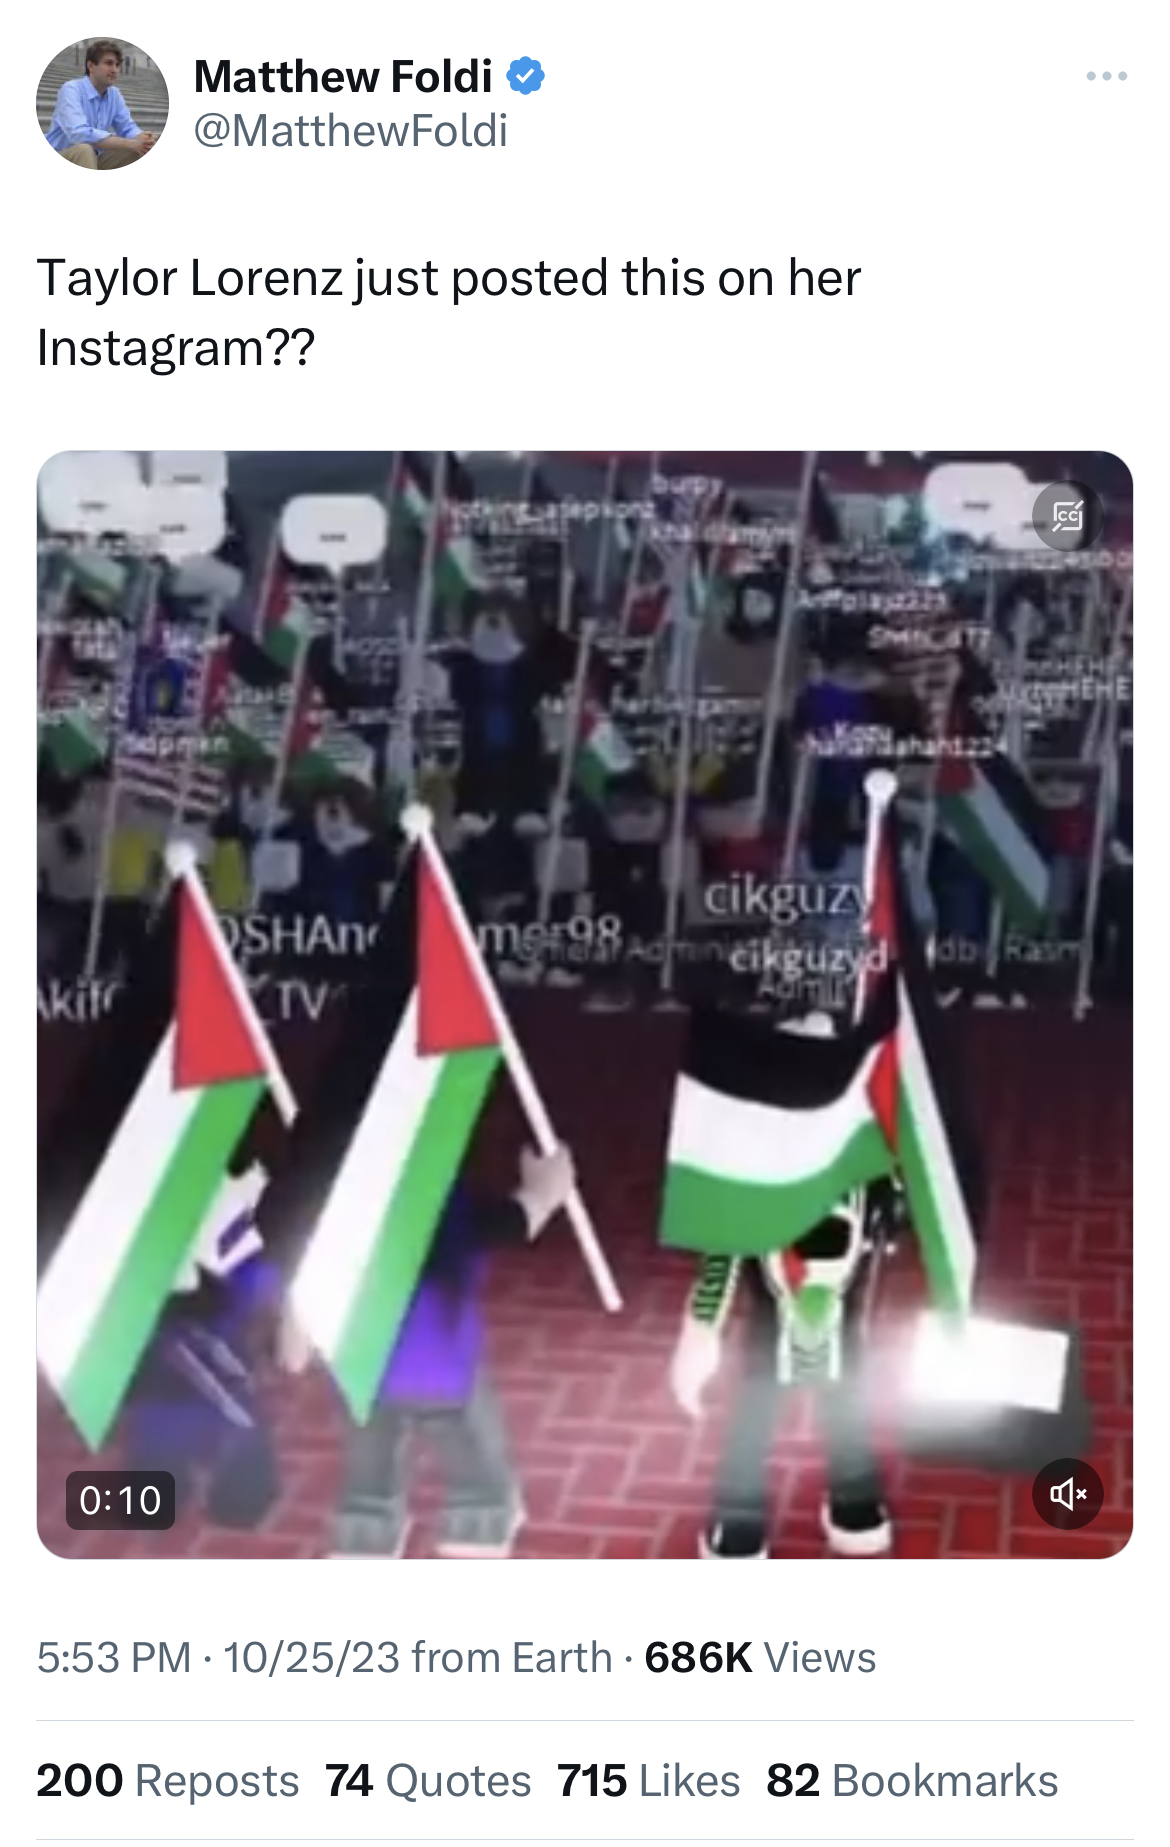Click the 0:10 video duration badge
This screenshot has width=1170, height=1847.
(x=120, y=1500)
